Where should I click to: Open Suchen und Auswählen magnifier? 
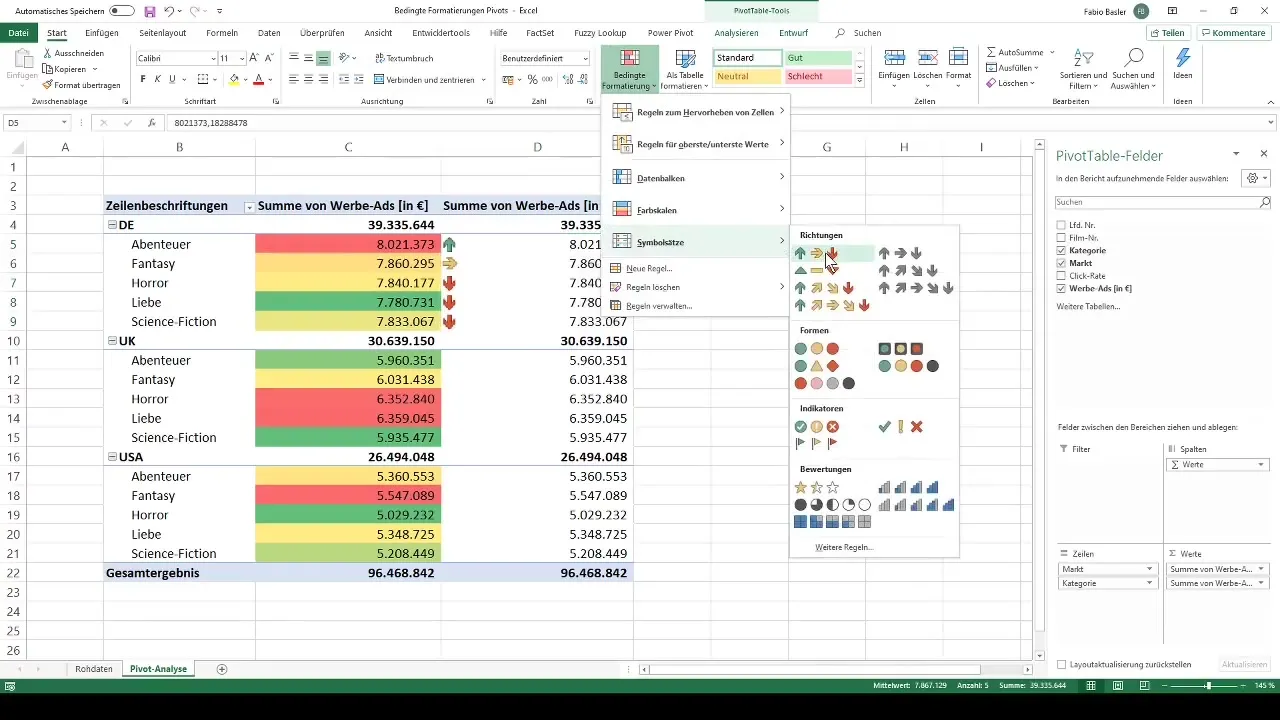coord(1135,68)
